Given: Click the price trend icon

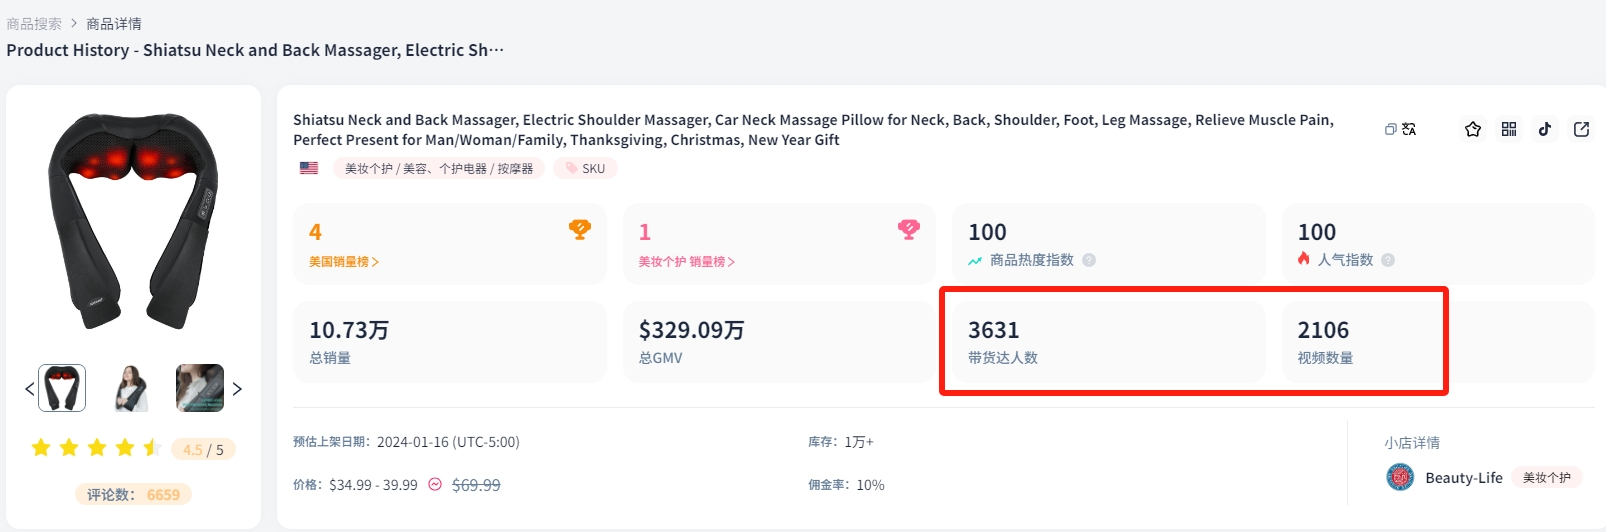Looking at the screenshot, I should 435,485.
